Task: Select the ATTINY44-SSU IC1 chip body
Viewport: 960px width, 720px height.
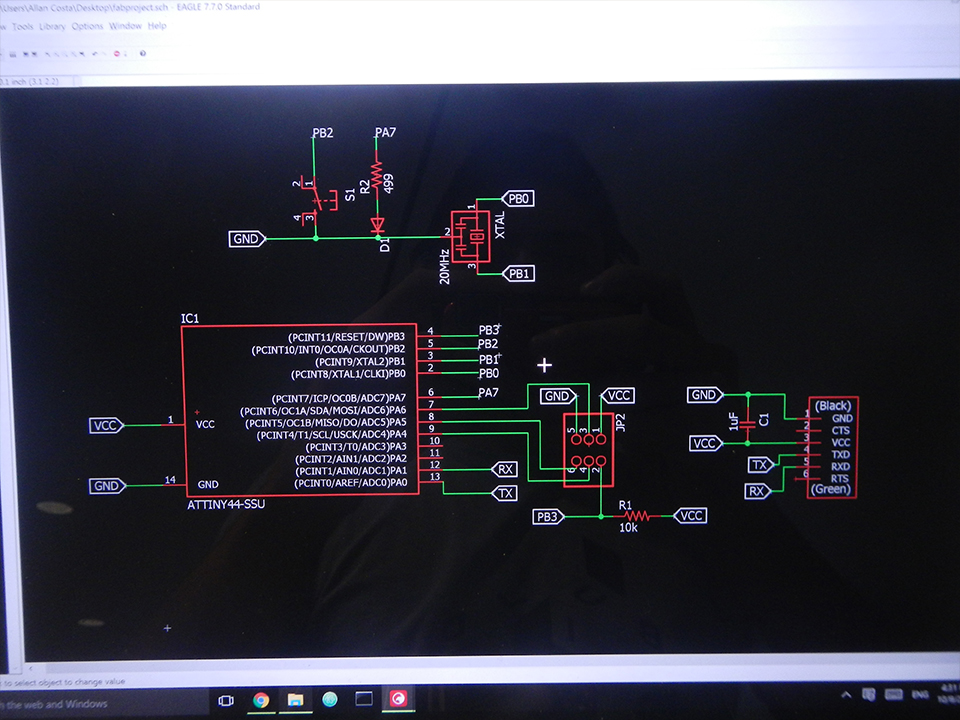Action: tap(300, 410)
